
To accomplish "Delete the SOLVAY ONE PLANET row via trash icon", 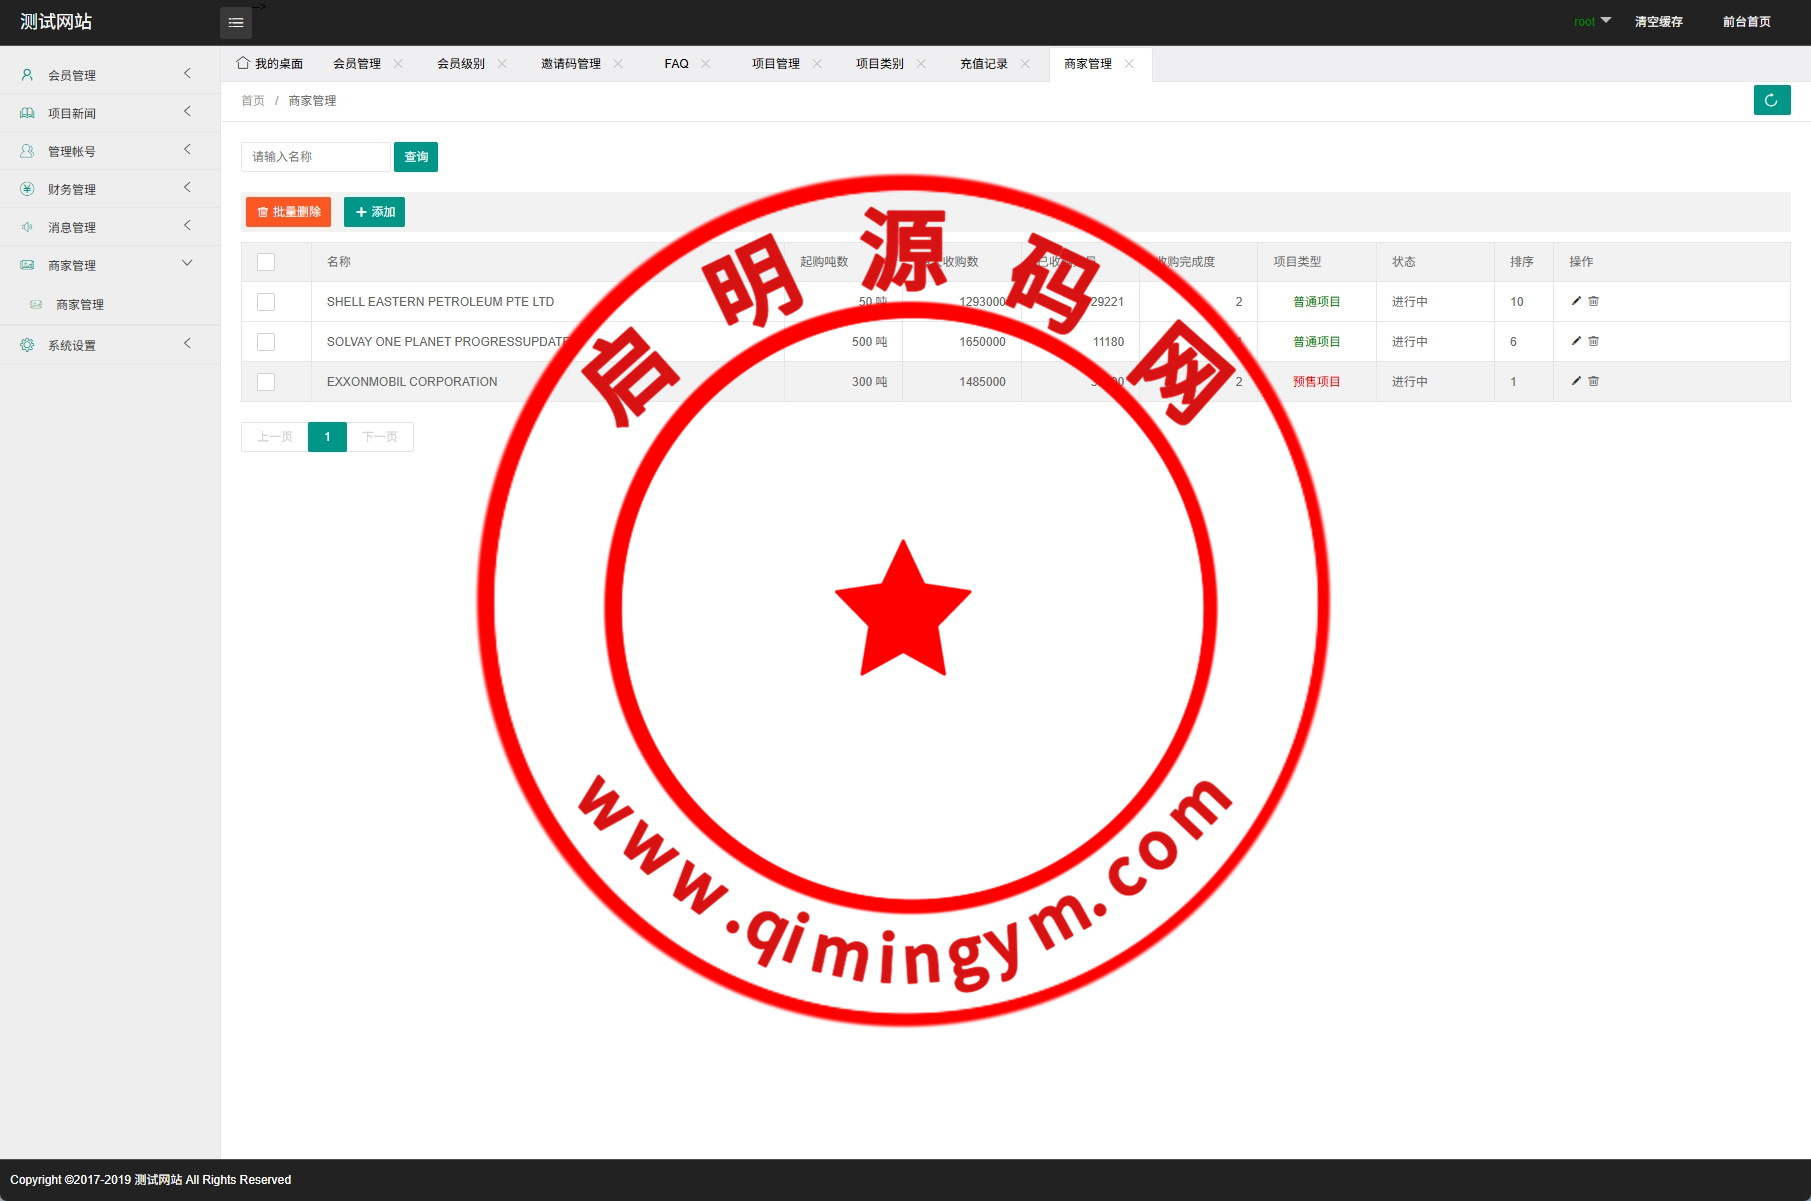I will coord(1594,341).
